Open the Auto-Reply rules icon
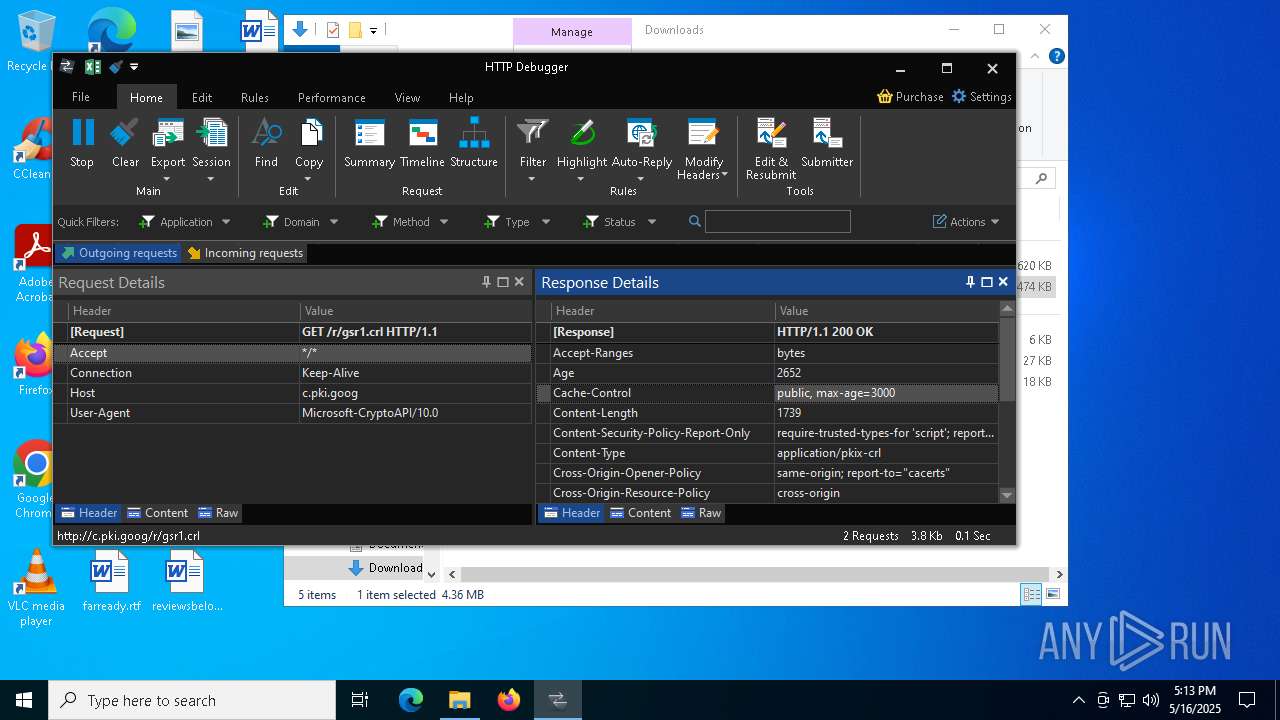 (641, 132)
